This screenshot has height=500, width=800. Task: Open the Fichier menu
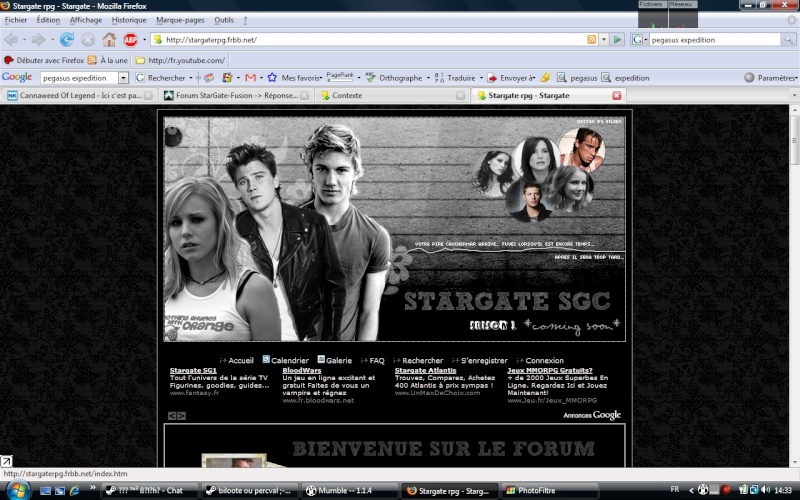tap(16, 20)
